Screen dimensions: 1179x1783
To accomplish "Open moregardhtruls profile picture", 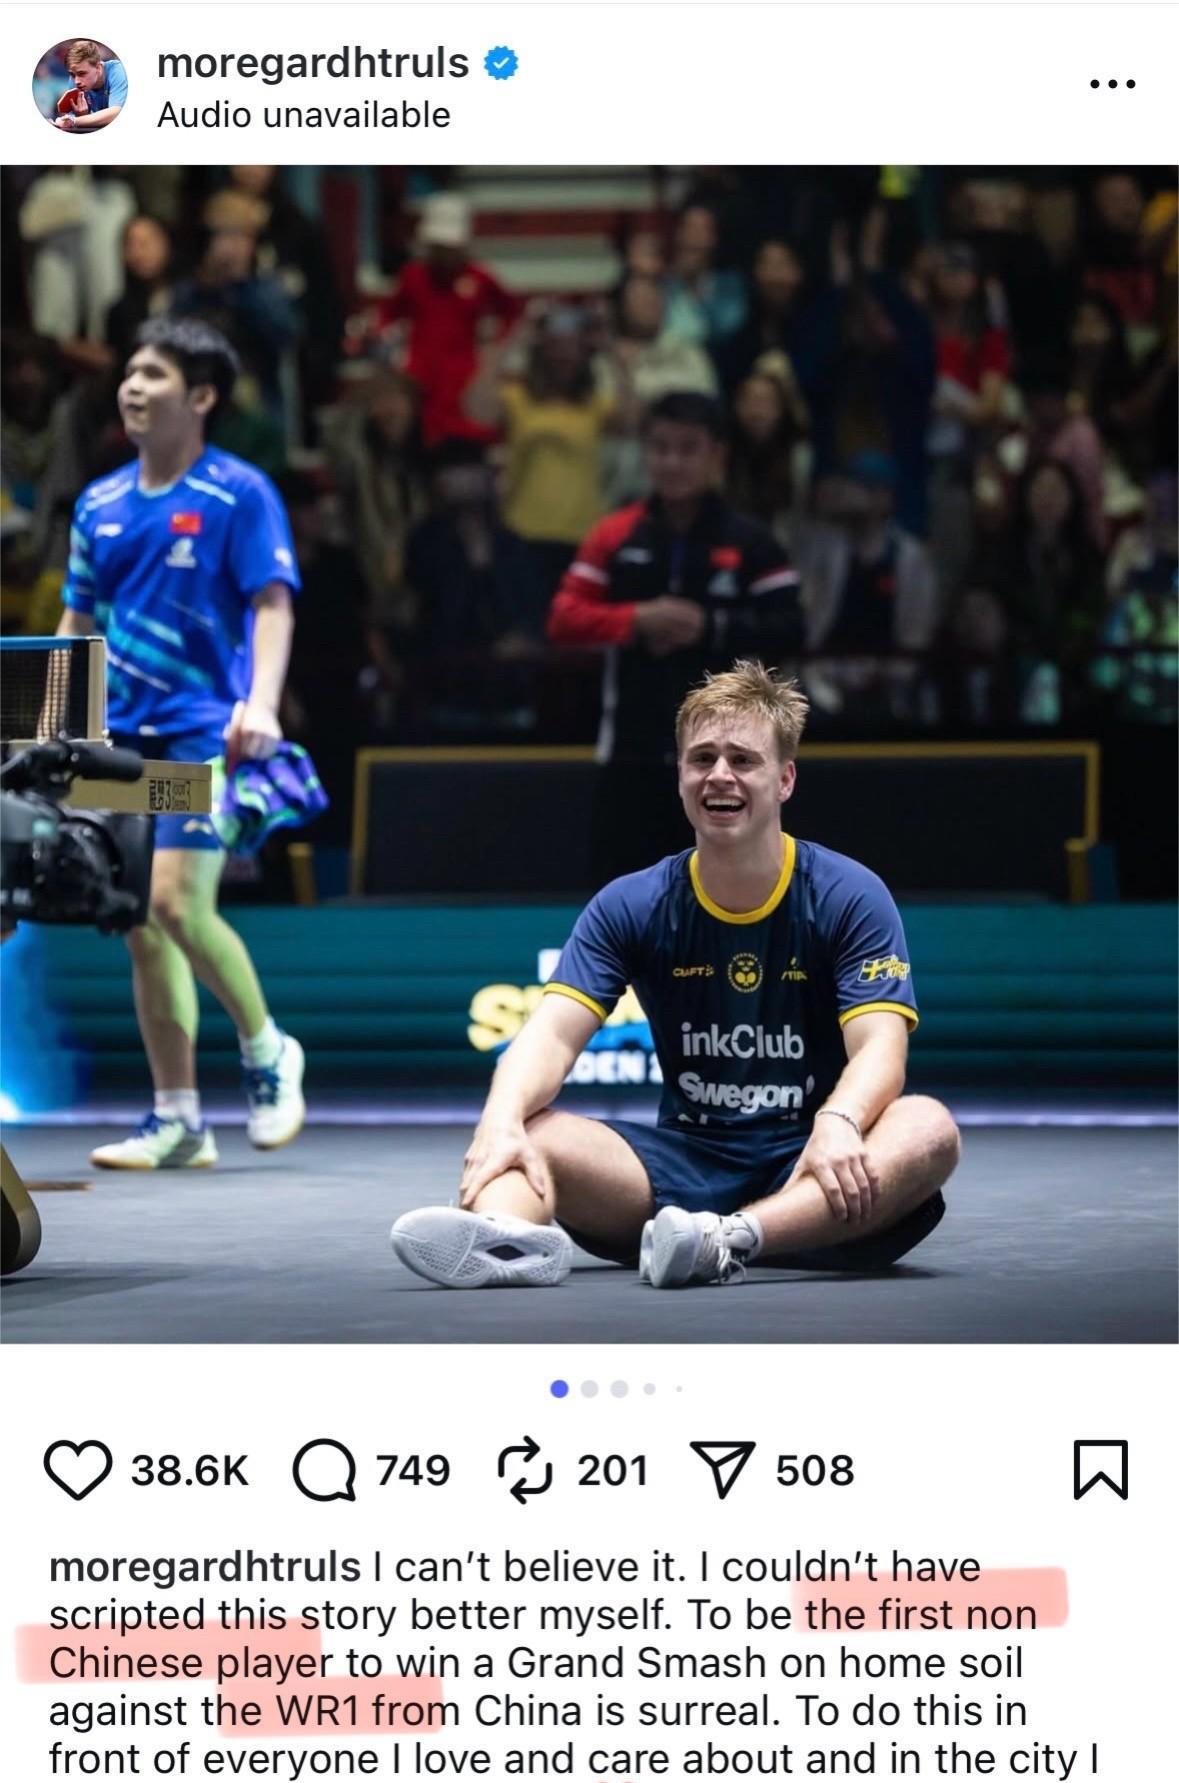I will pos(80,85).
